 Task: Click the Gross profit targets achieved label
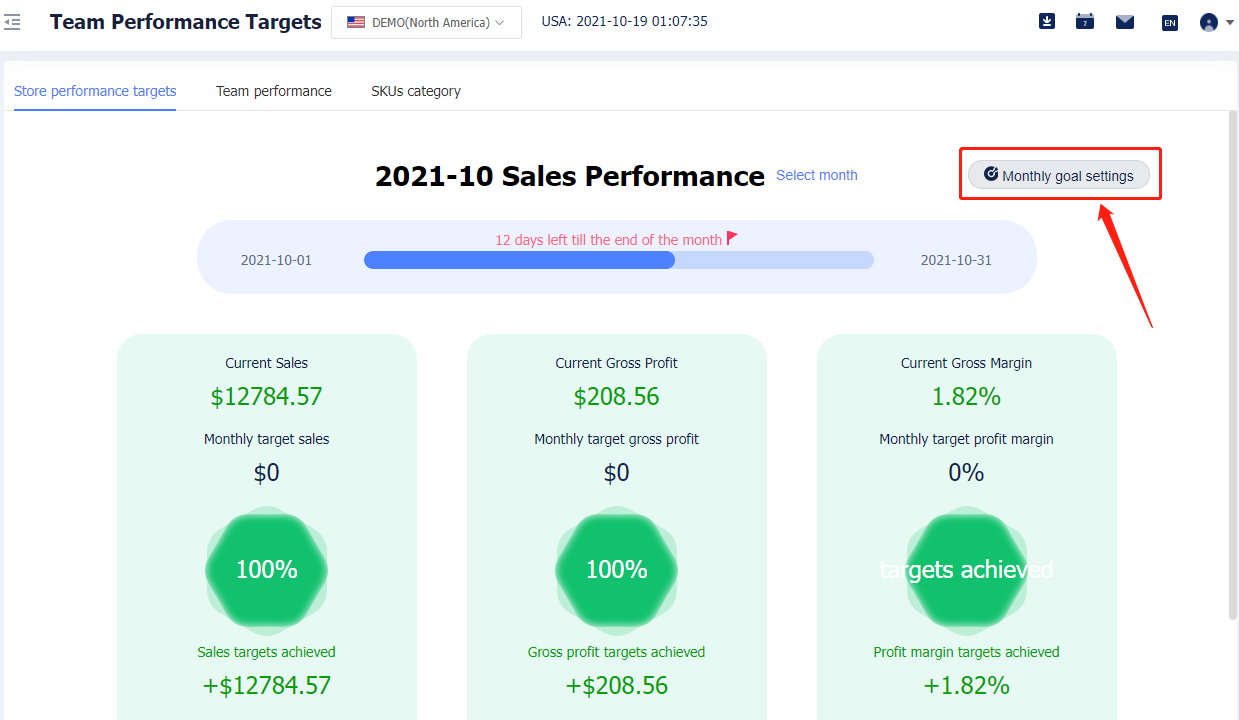tap(616, 652)
